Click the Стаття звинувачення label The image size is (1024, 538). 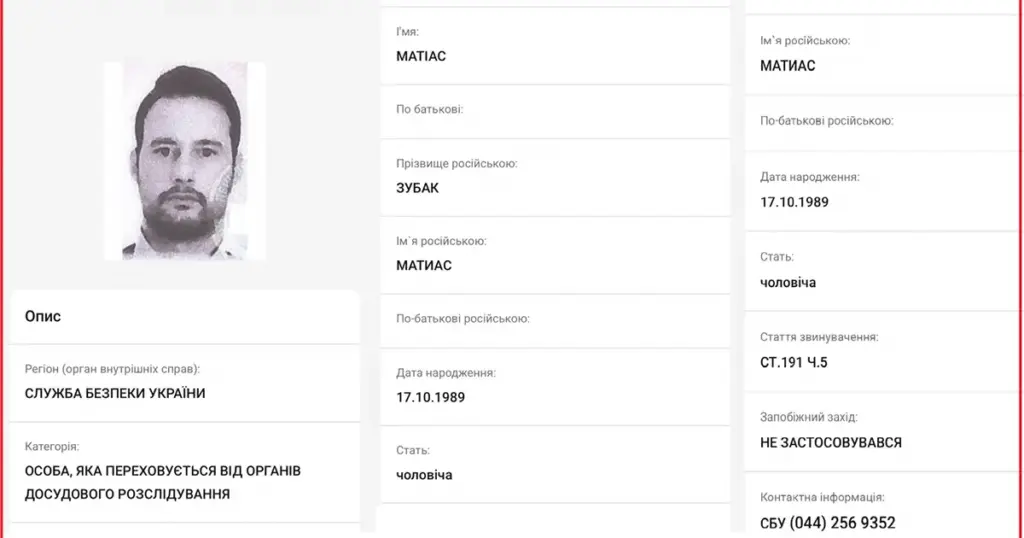819,338
